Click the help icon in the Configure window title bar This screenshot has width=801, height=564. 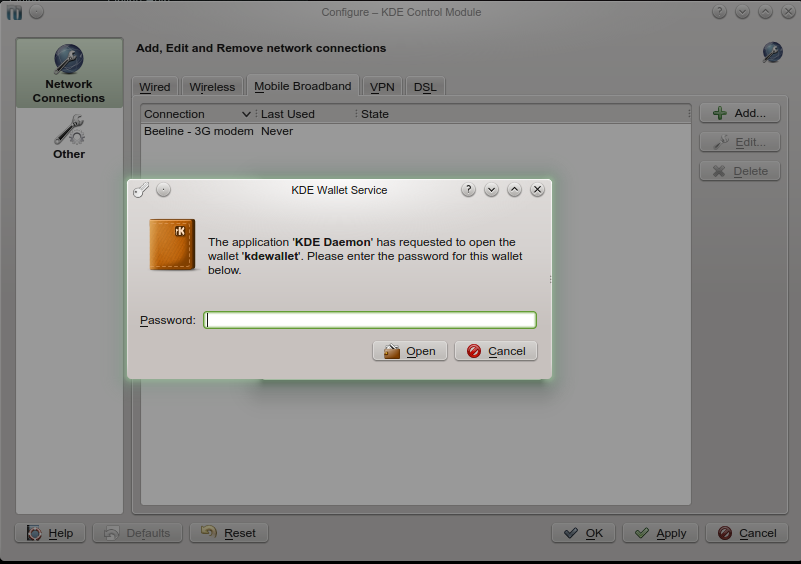point(719,12)
